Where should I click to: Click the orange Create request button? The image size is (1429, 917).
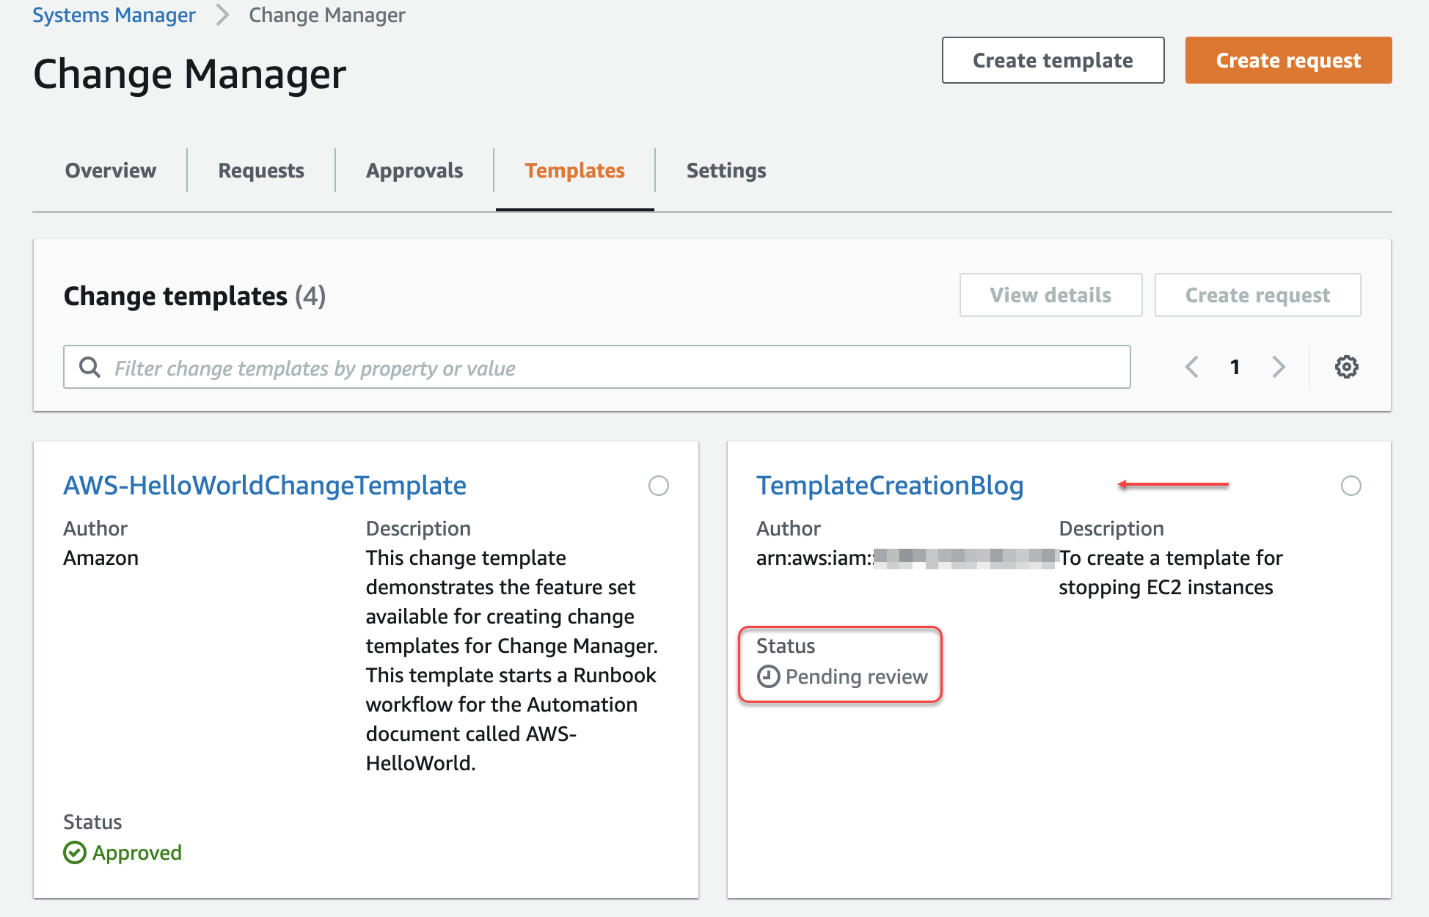(1288, 60)
